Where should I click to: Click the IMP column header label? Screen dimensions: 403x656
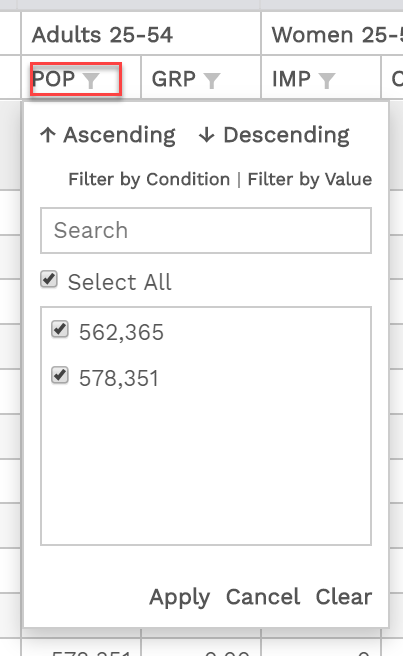click(291, 79)
